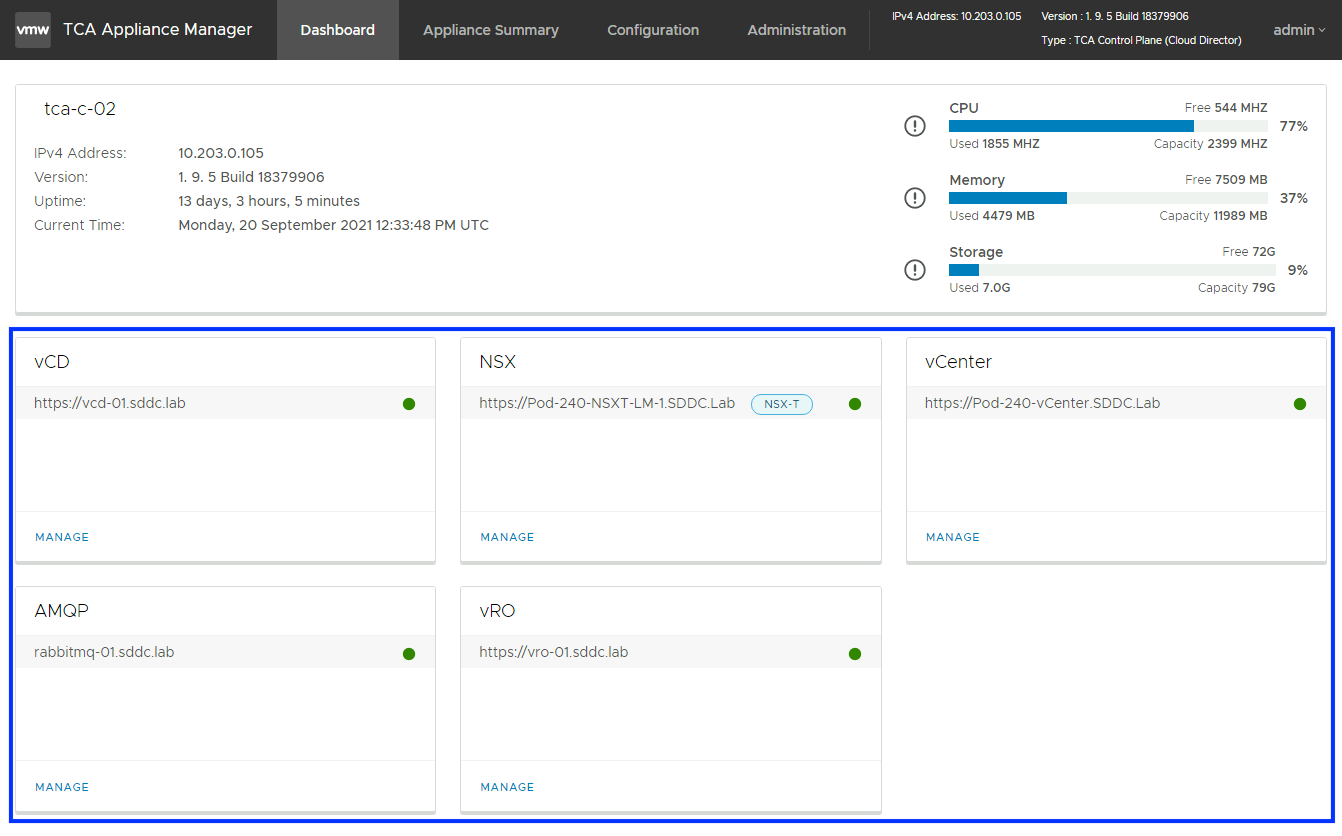Click the CPU warning status icon
The width and height of the screenshot is (1342, 836).
(914, 126)
